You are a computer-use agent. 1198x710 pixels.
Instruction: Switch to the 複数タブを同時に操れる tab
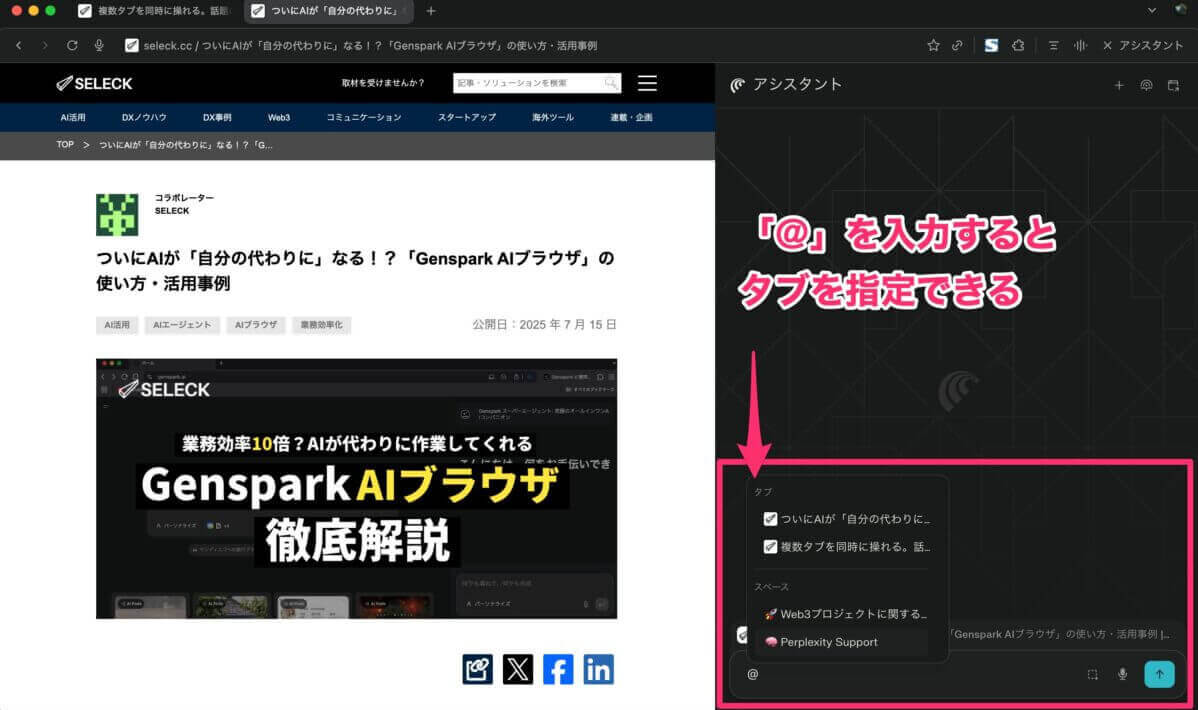(154, 11)
